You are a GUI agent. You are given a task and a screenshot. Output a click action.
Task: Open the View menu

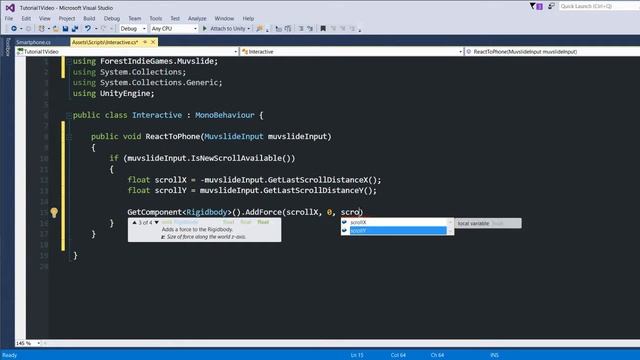tap(44, 18)
